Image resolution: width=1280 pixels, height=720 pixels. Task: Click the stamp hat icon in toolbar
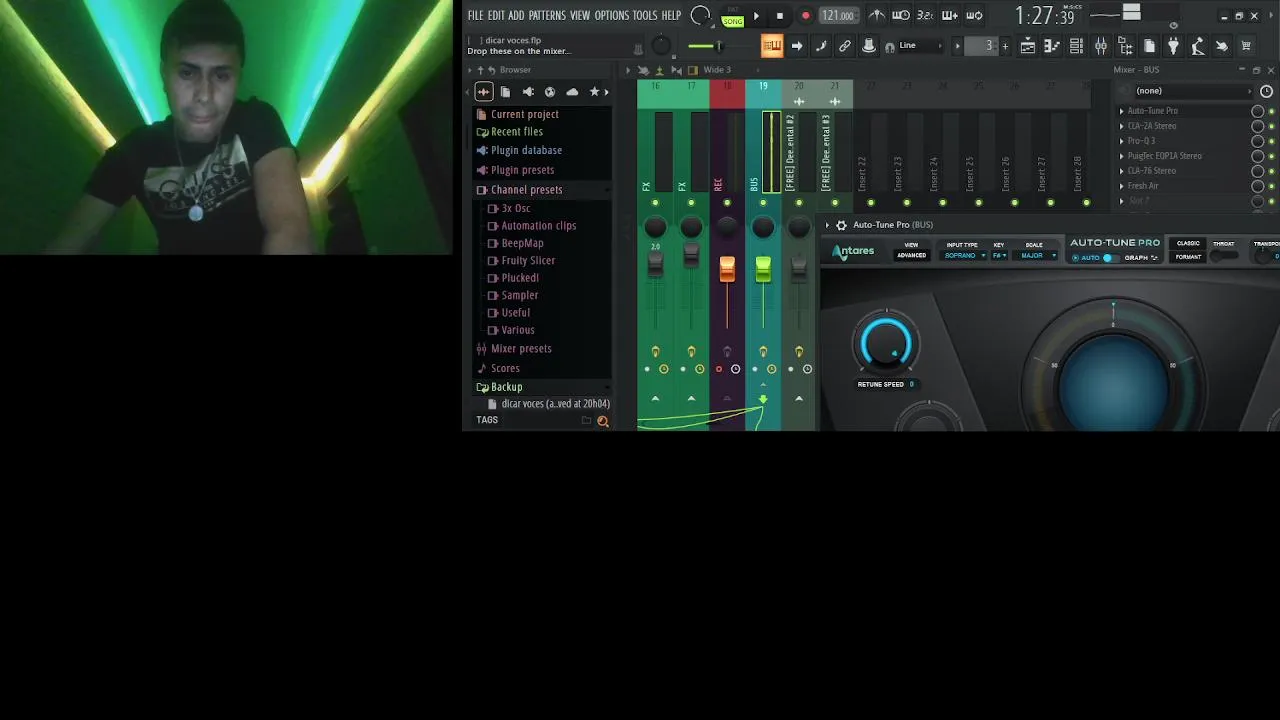tap(869, 46)
